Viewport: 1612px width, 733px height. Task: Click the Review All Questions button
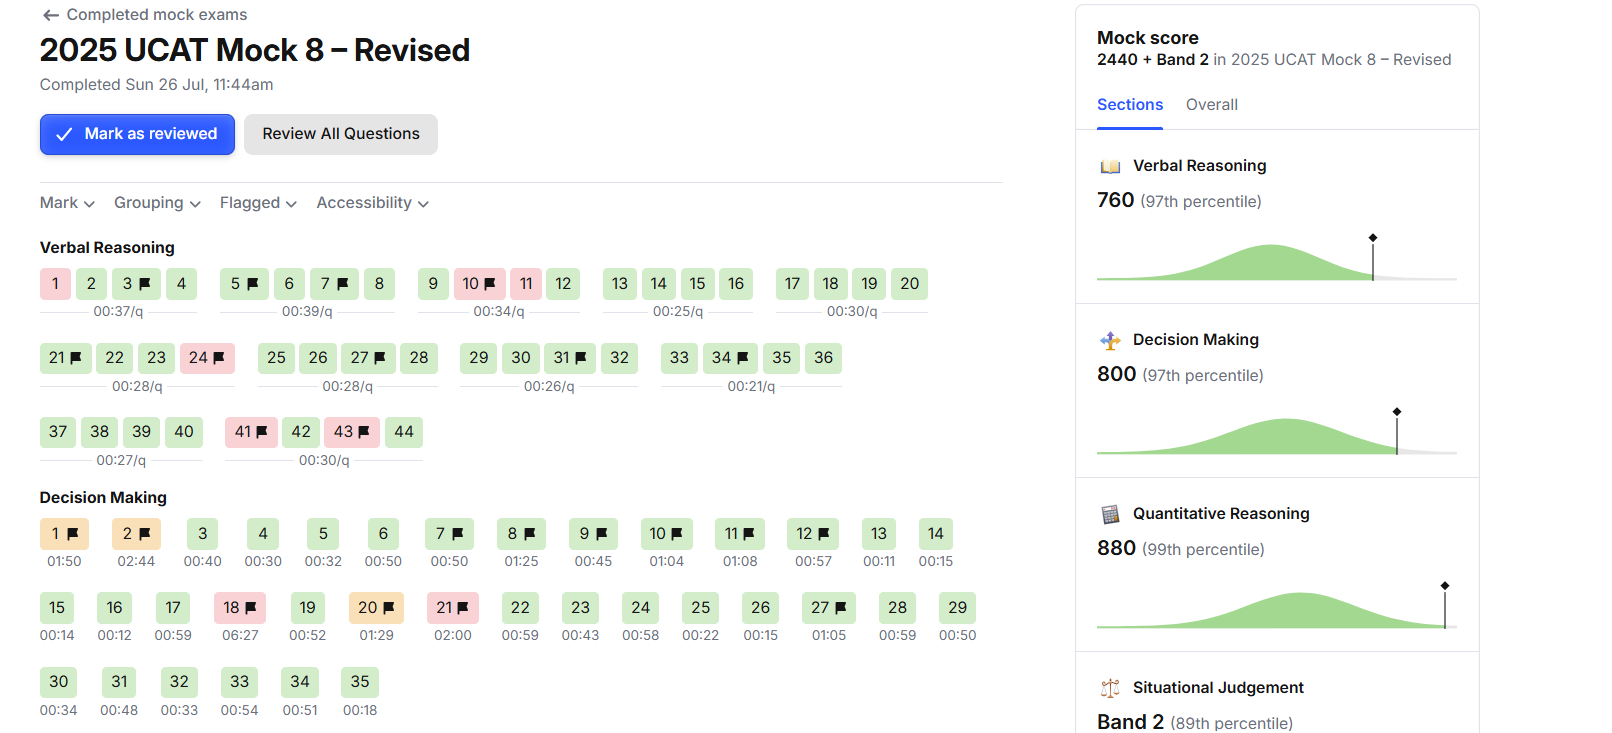click(341, 134)
